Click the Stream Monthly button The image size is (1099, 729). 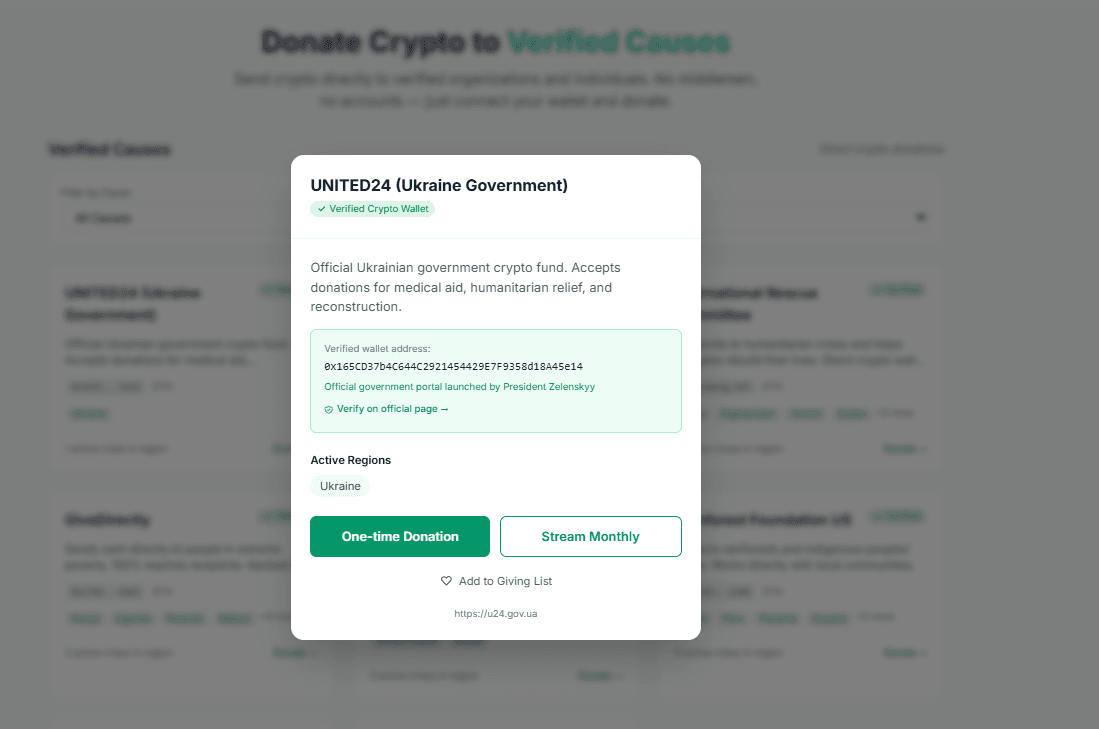click(590, 536)
